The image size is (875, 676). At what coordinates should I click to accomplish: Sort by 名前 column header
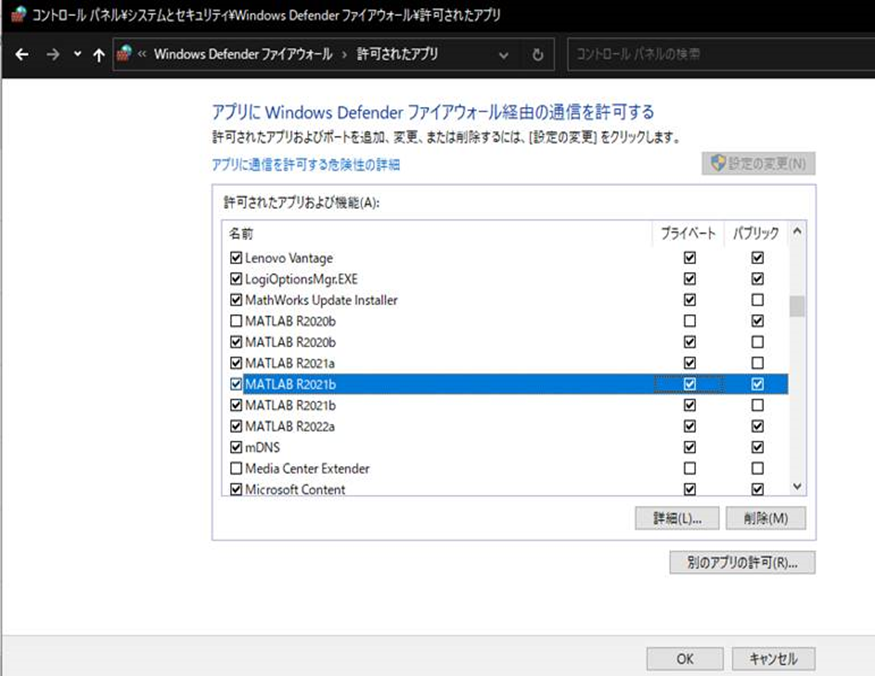[241, 233]
